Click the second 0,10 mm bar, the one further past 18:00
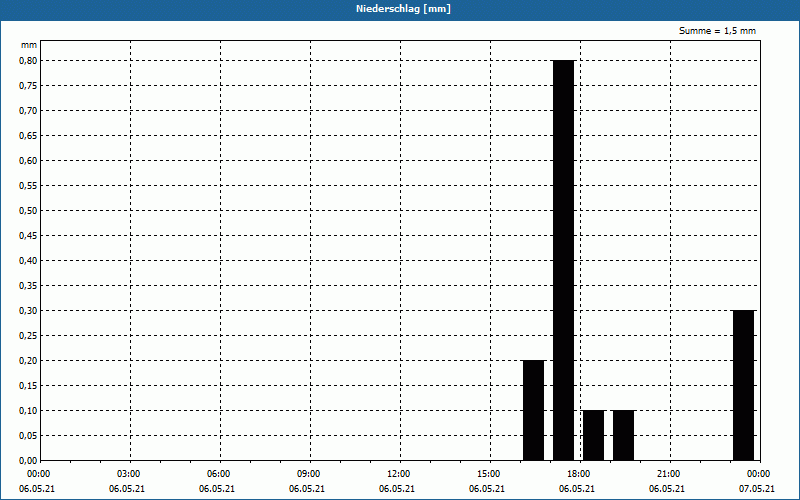The width and height of the screenshot is (800, 500). (x=623, y=435)
